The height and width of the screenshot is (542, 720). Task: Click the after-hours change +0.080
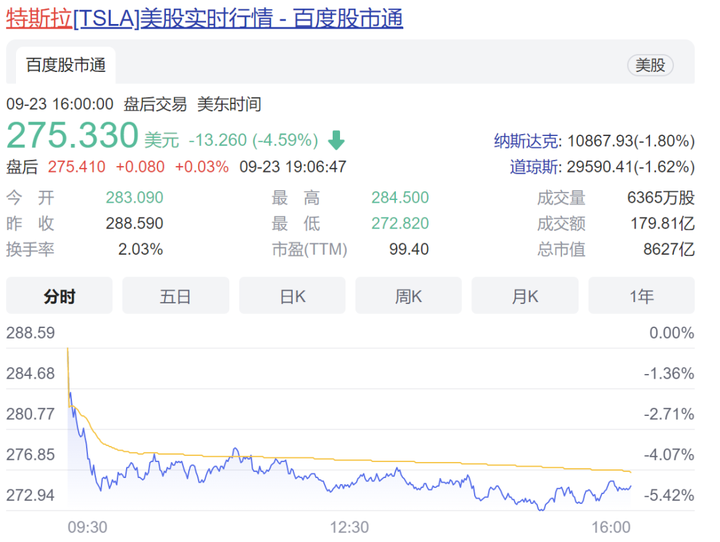tap(140, 167)
